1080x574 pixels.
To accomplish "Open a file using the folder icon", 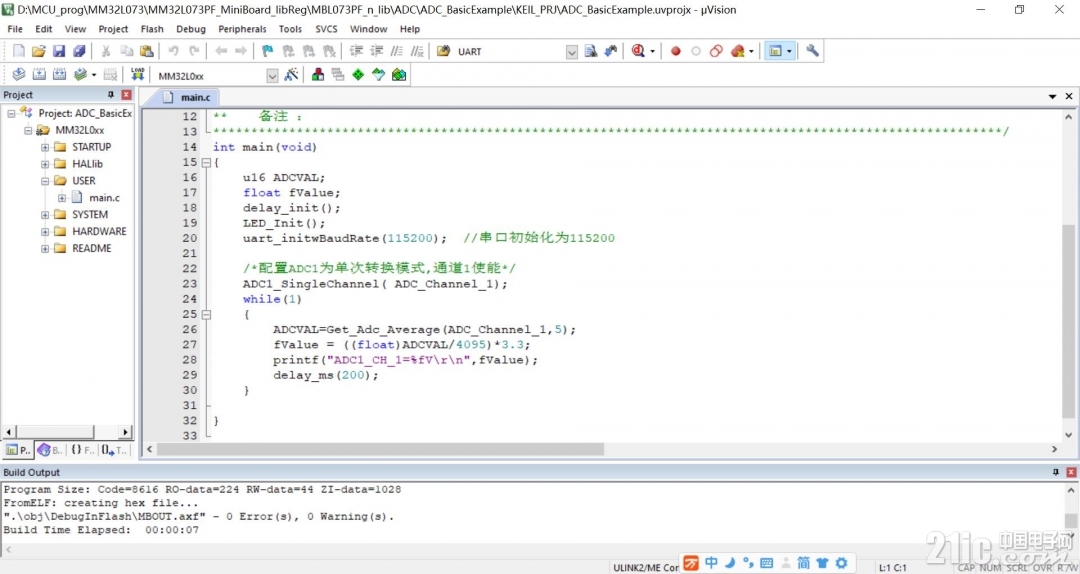I will pyautogui.click(x=39, y=51).
